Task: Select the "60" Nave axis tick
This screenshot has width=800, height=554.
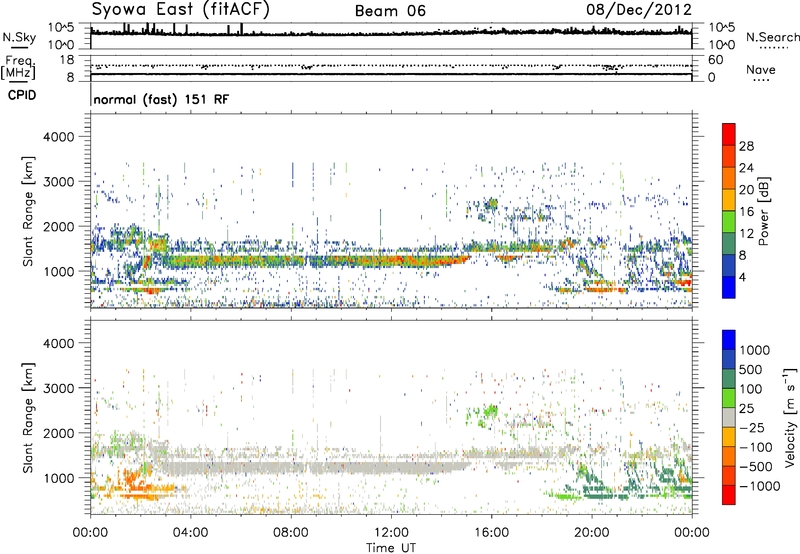Action: click(x=715, y=60)
